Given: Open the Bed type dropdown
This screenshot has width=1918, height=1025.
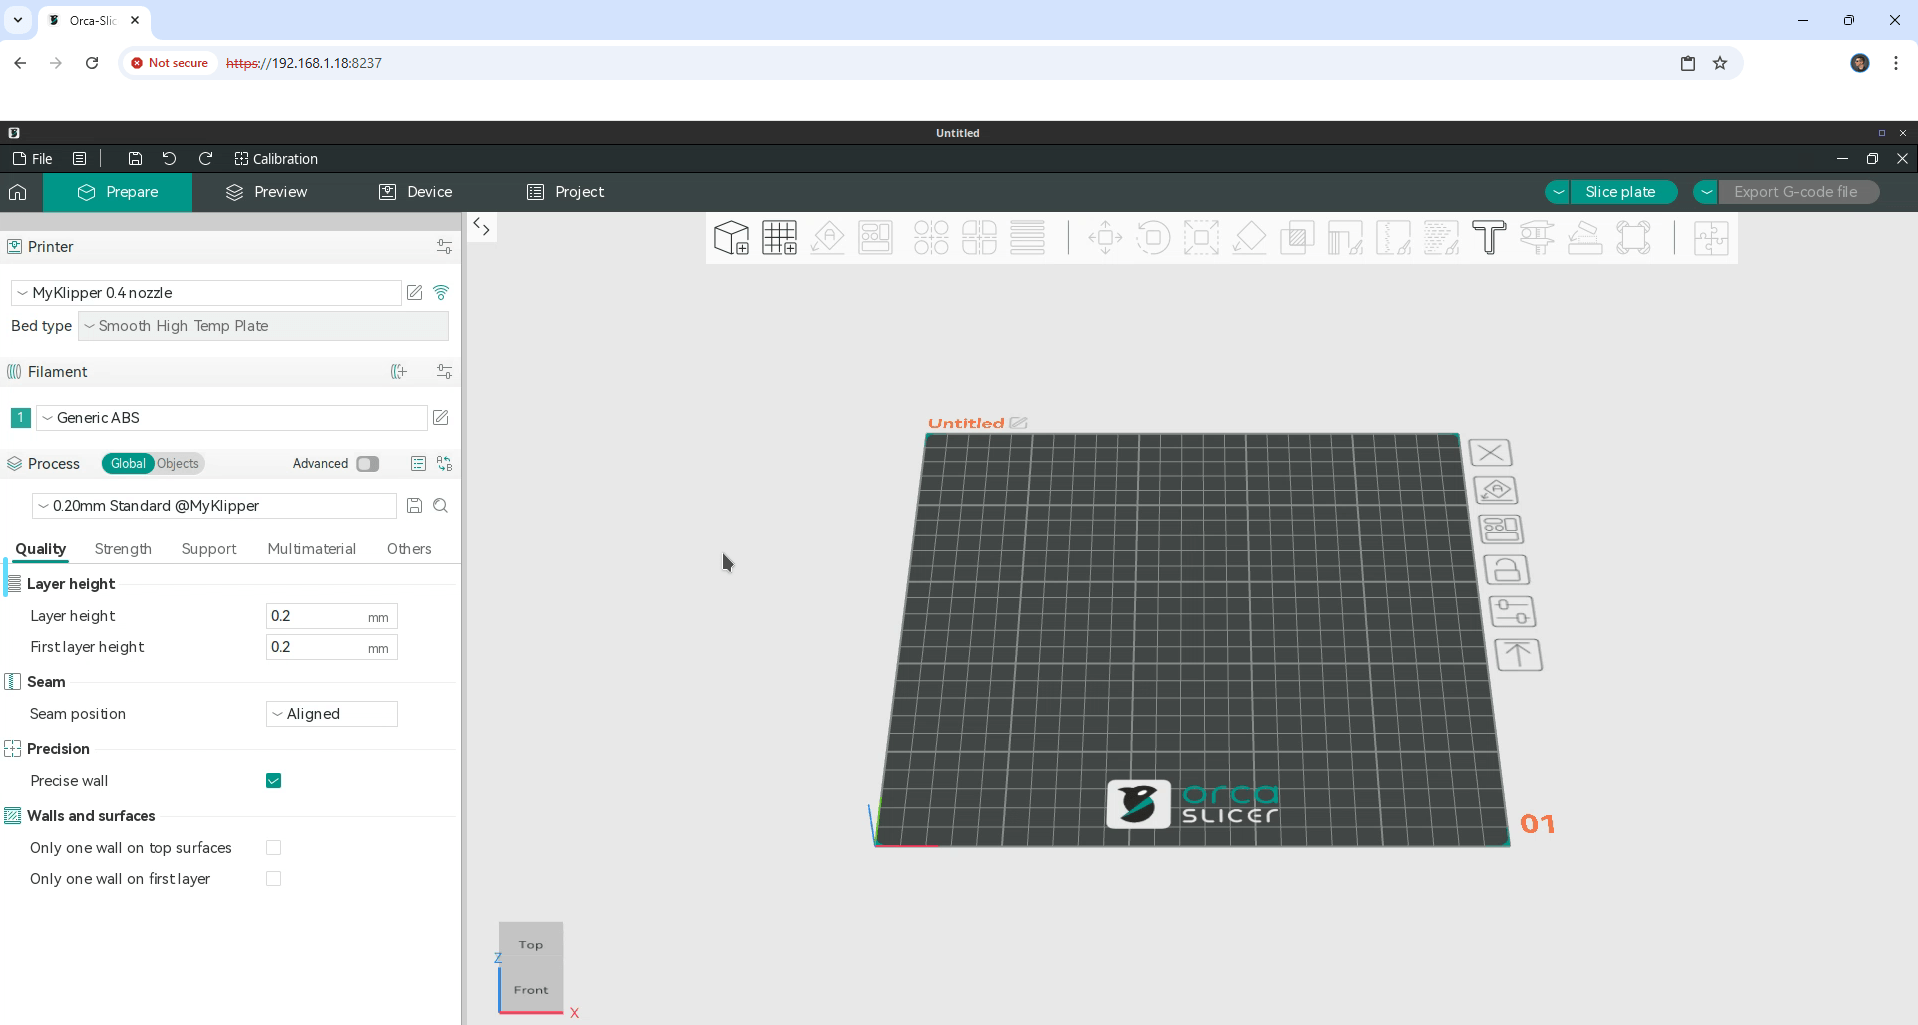Looking at the screenshot, I should pyautogui.click(x=263, y=326).
